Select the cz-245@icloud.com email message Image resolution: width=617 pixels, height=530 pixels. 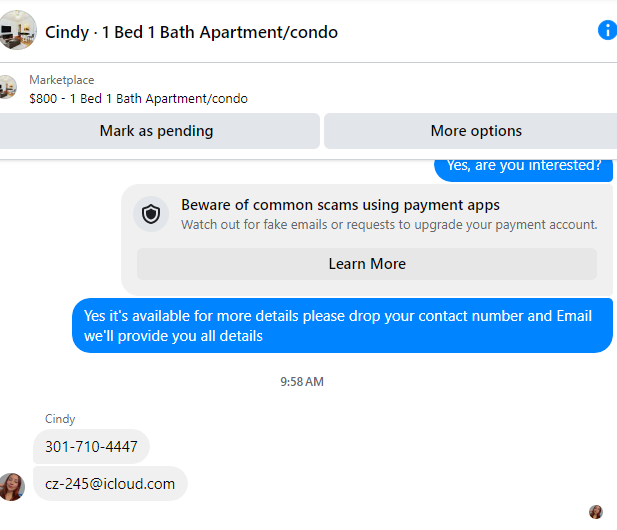tap(110, 484)
